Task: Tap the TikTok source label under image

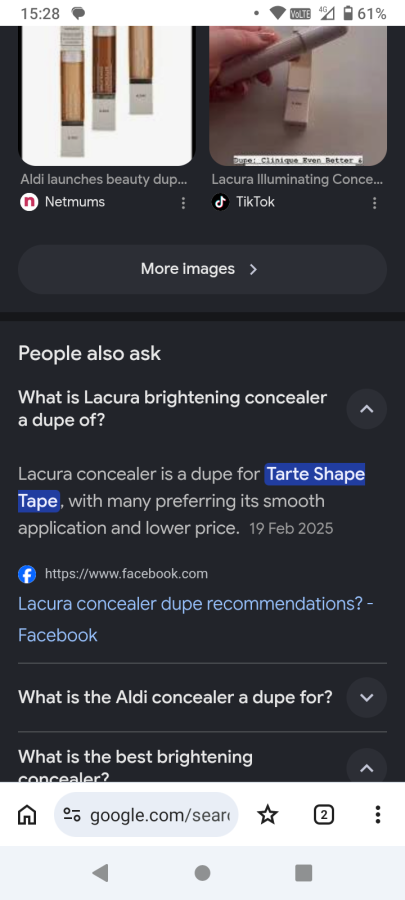Action: point(255,202)
